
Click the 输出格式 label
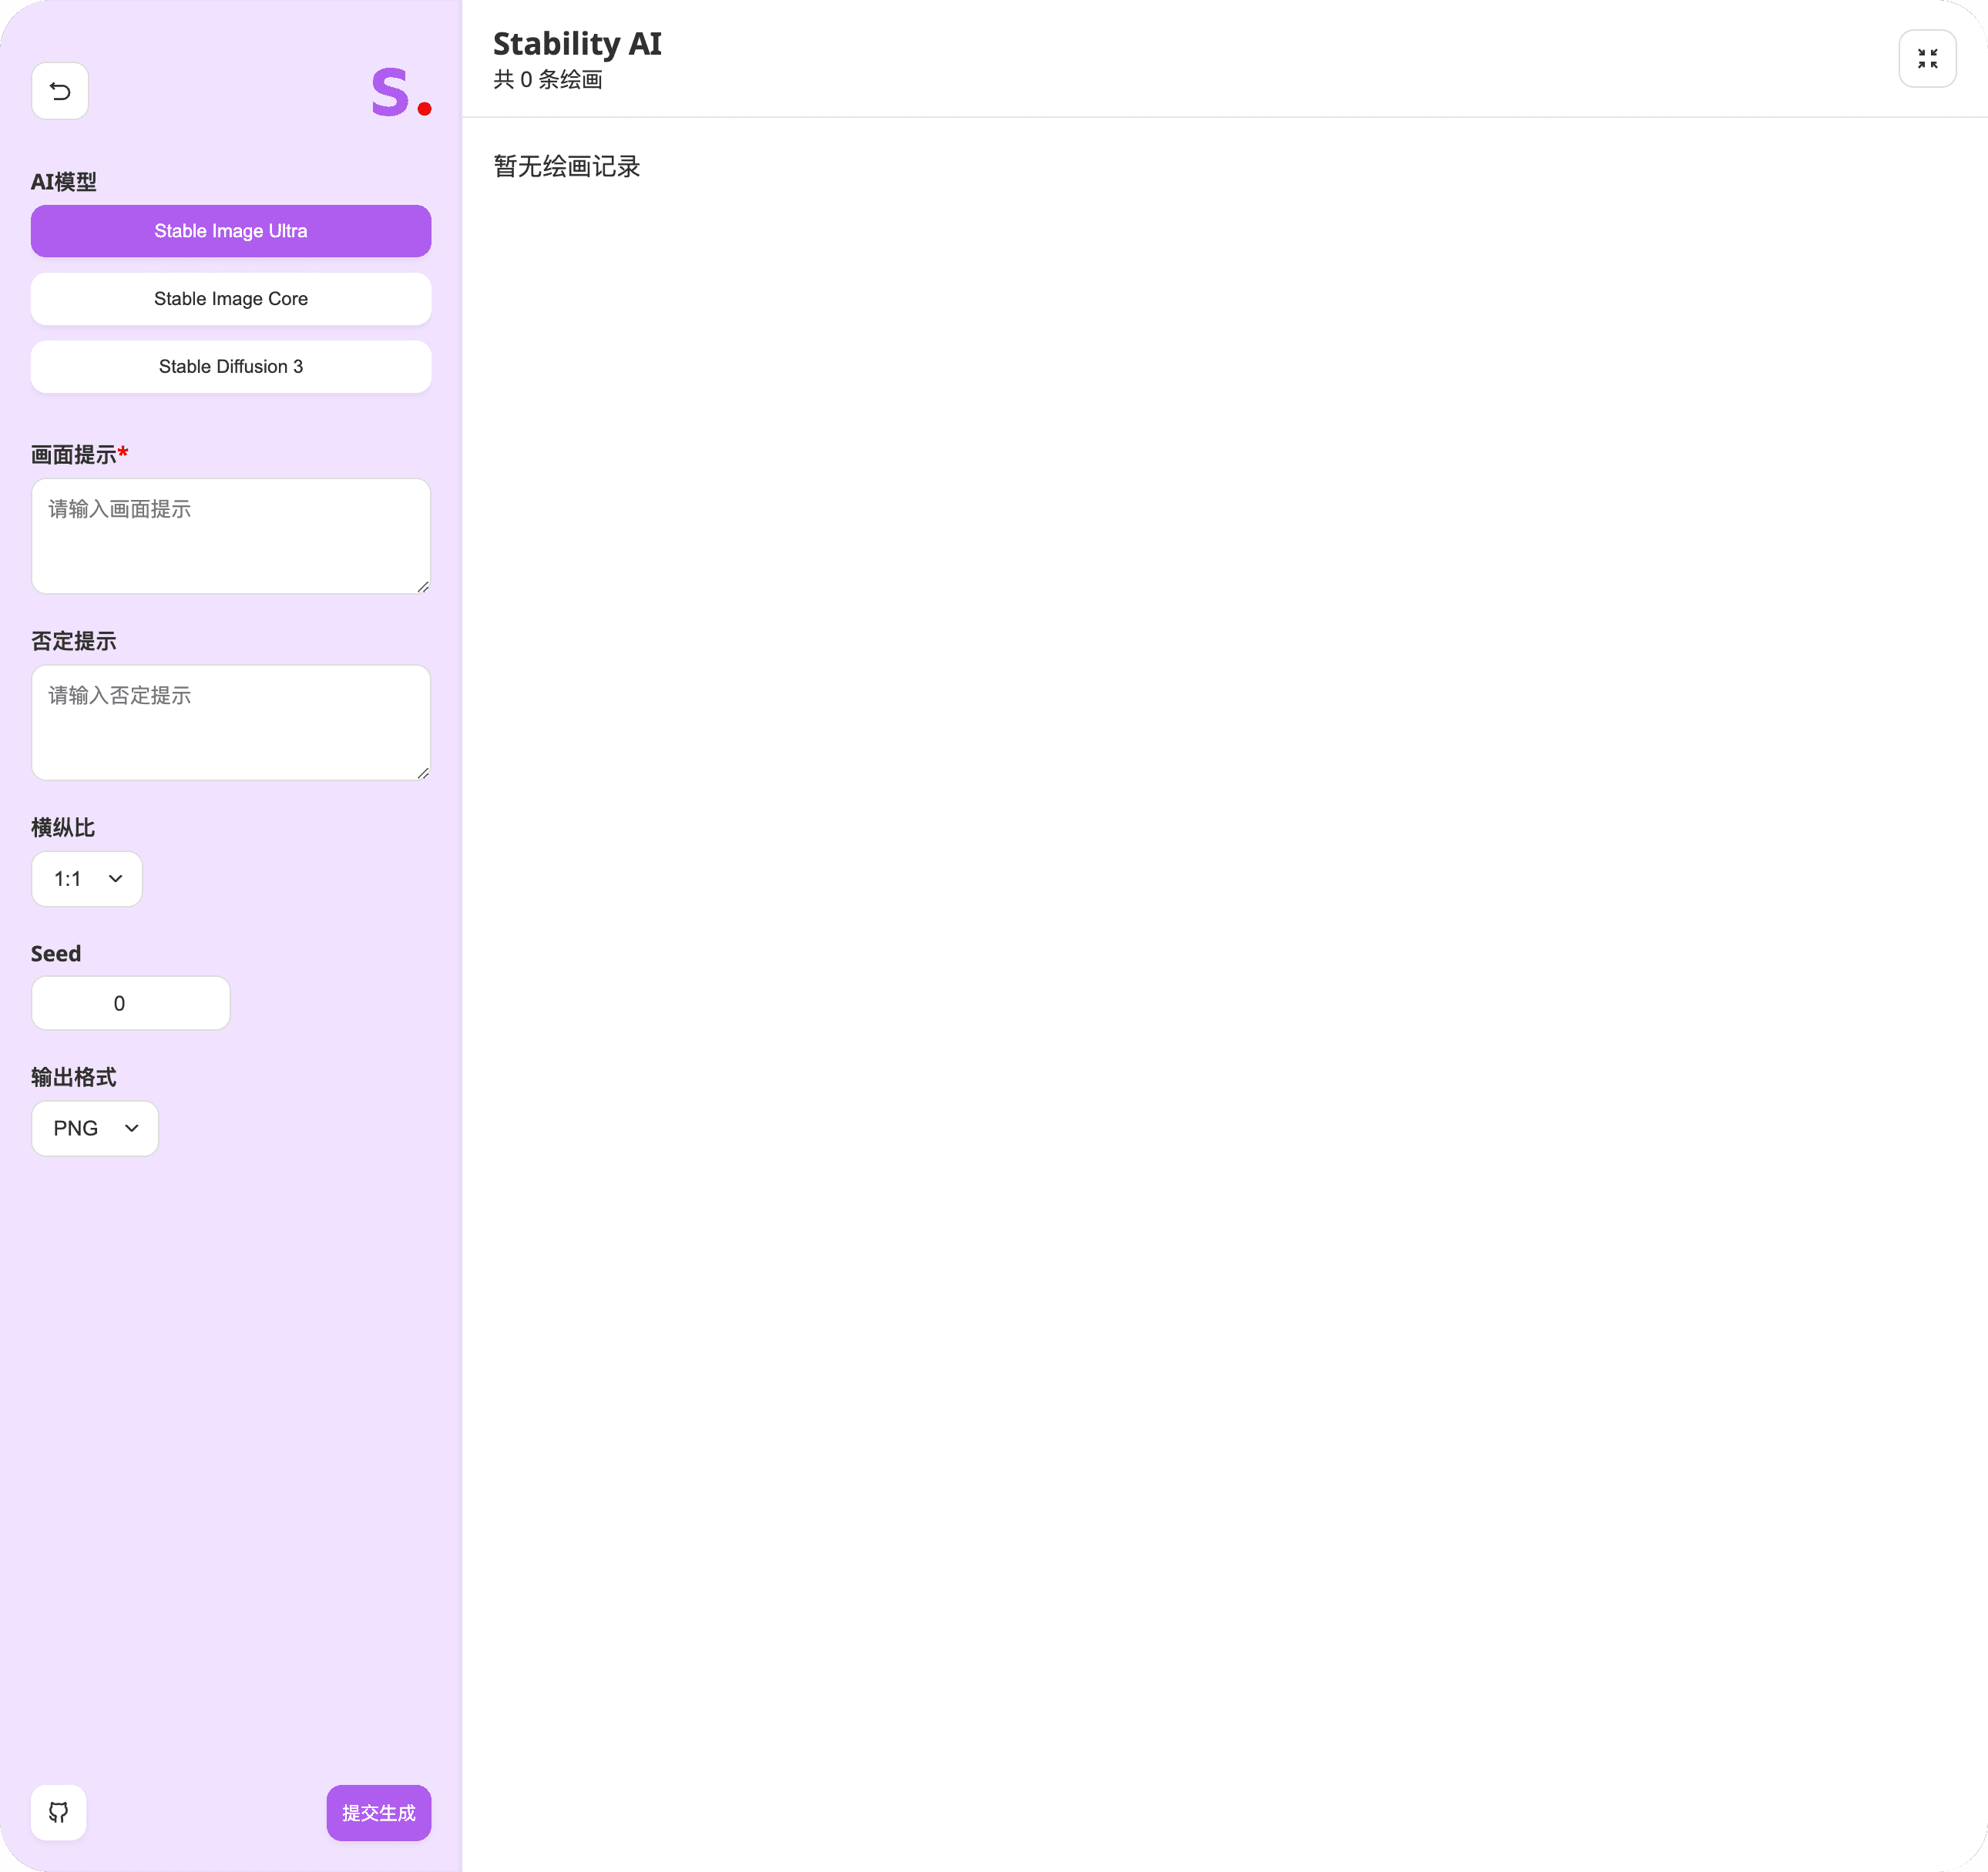pos(74,1077)
